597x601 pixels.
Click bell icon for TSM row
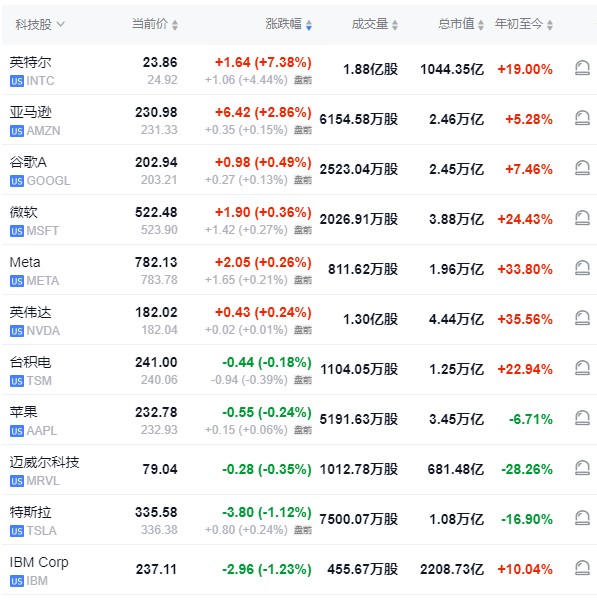(x=582, y=368)
